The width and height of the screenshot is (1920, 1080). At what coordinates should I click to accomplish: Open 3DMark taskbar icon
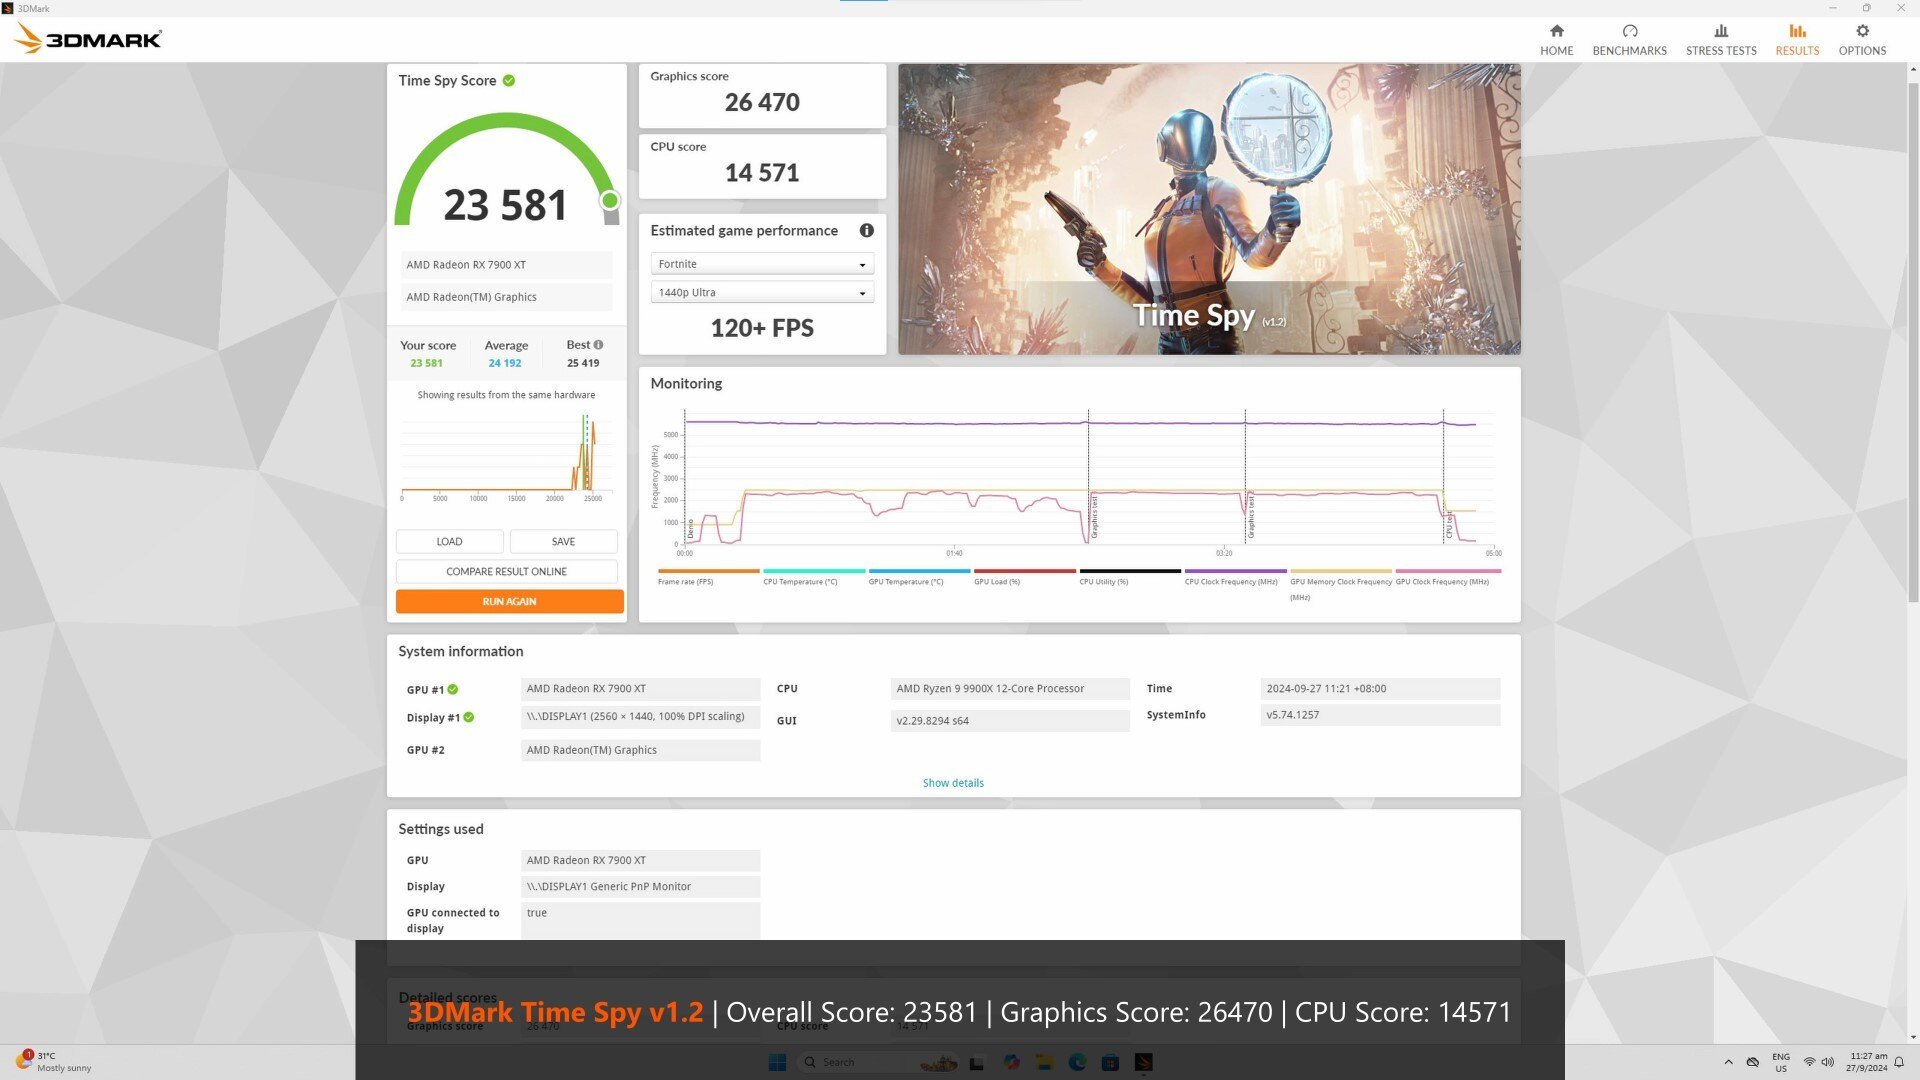click(x=1144, y=1062)
